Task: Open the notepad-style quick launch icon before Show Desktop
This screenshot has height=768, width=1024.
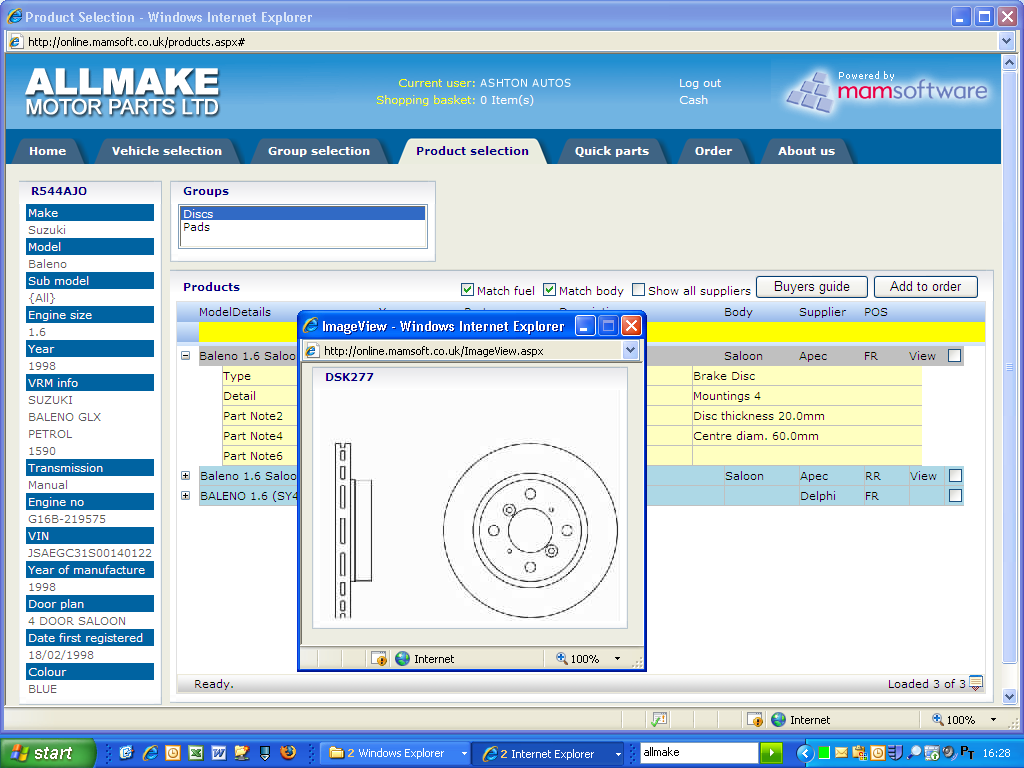Action: click(x=242, y=753)
